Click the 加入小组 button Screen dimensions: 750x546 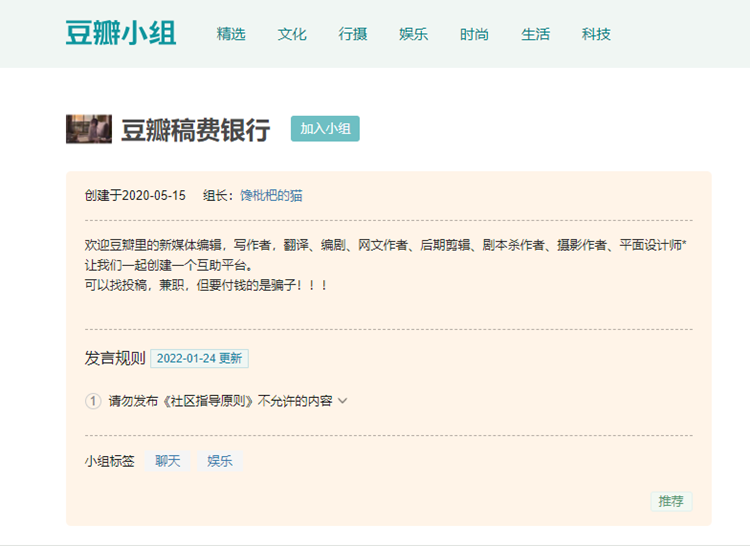325,129
